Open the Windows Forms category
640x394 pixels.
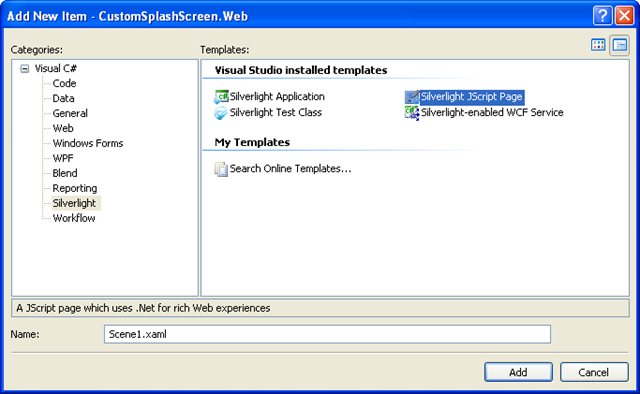point(88,143)
